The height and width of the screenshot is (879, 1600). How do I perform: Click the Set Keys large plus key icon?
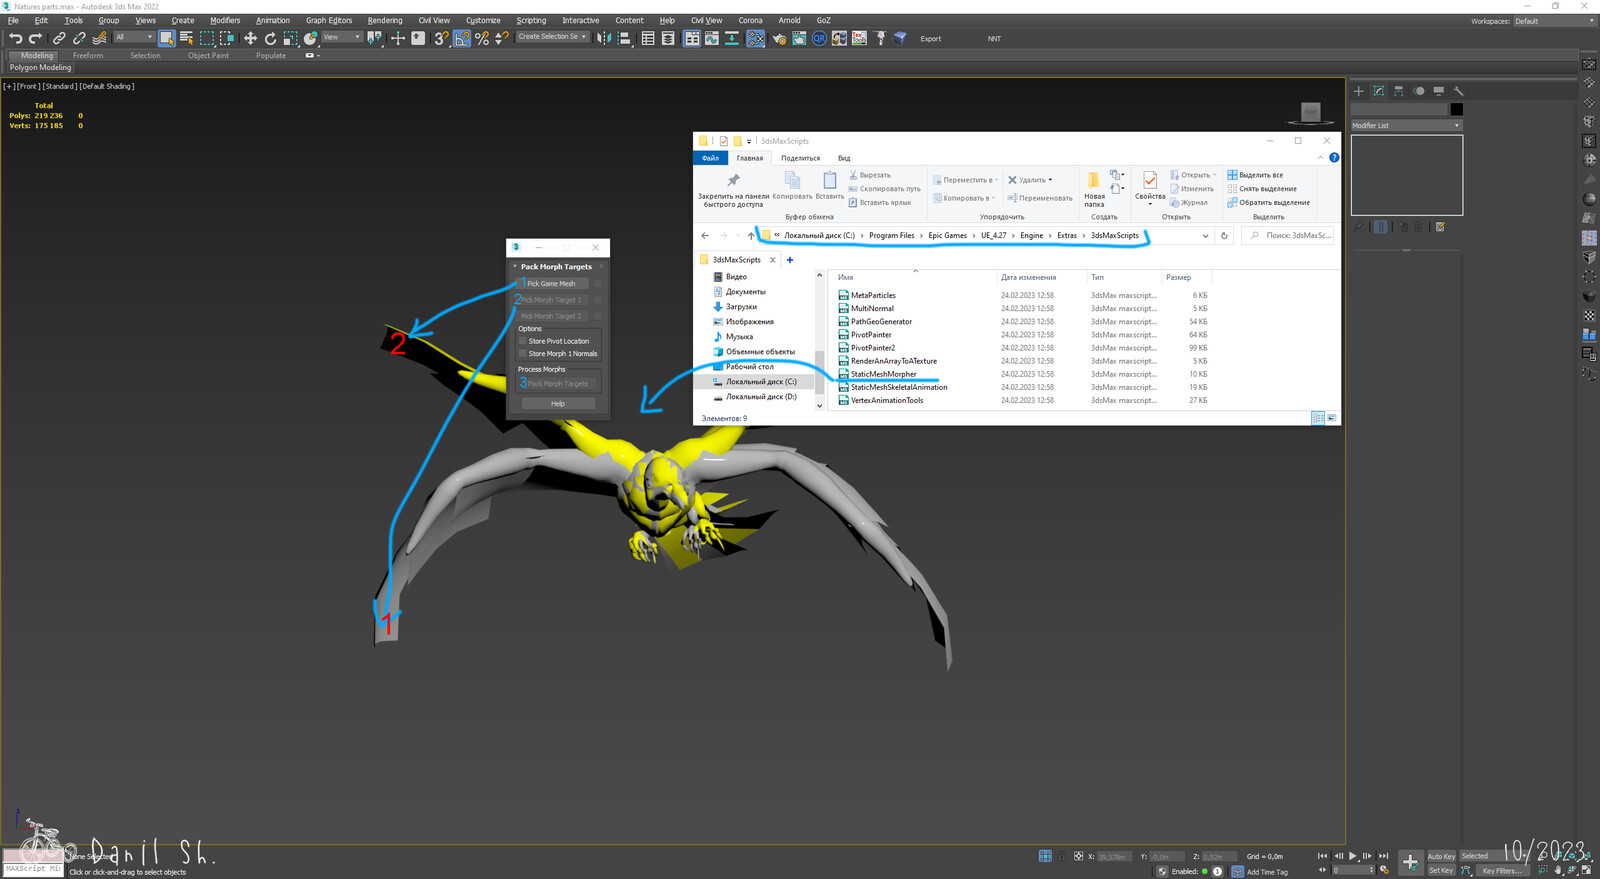[x=1410, y=862]
